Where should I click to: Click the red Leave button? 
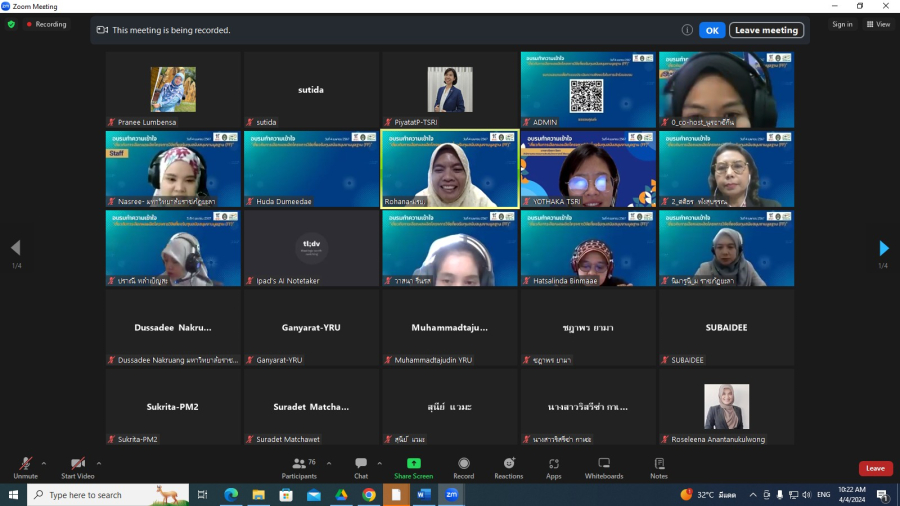click(x=875, y=468)
